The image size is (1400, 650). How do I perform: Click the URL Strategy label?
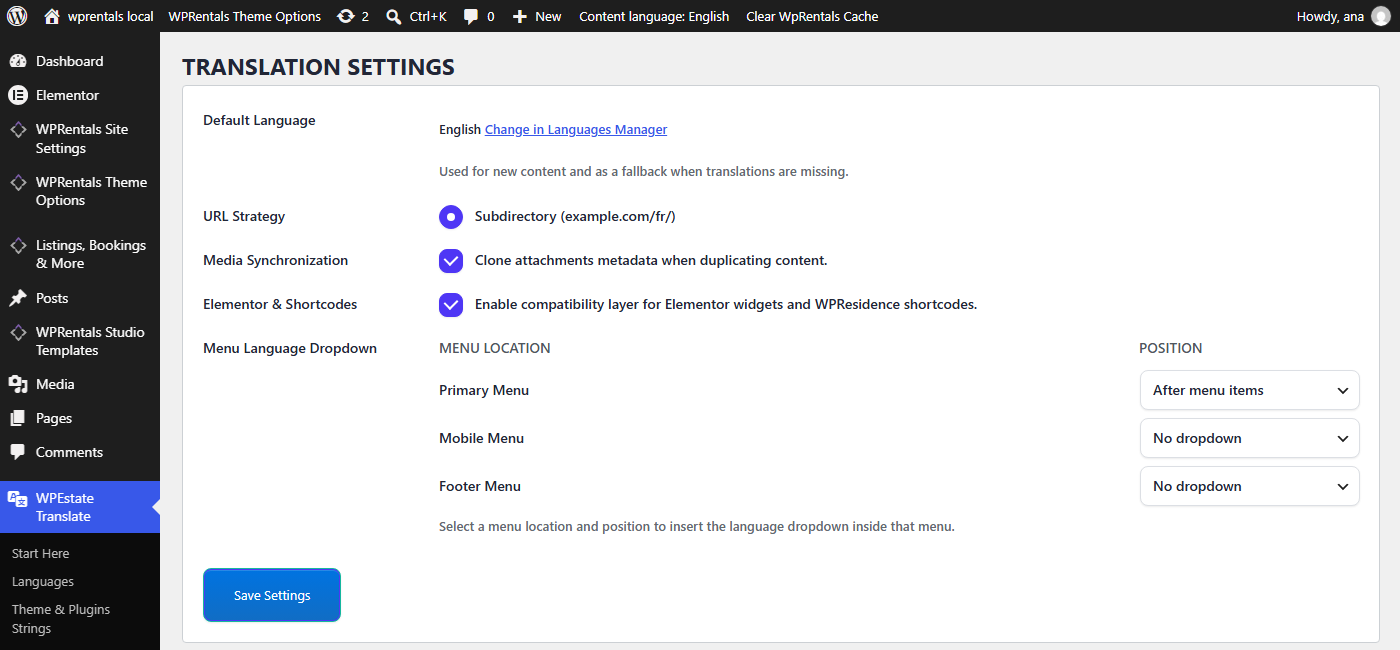(244, 216)
